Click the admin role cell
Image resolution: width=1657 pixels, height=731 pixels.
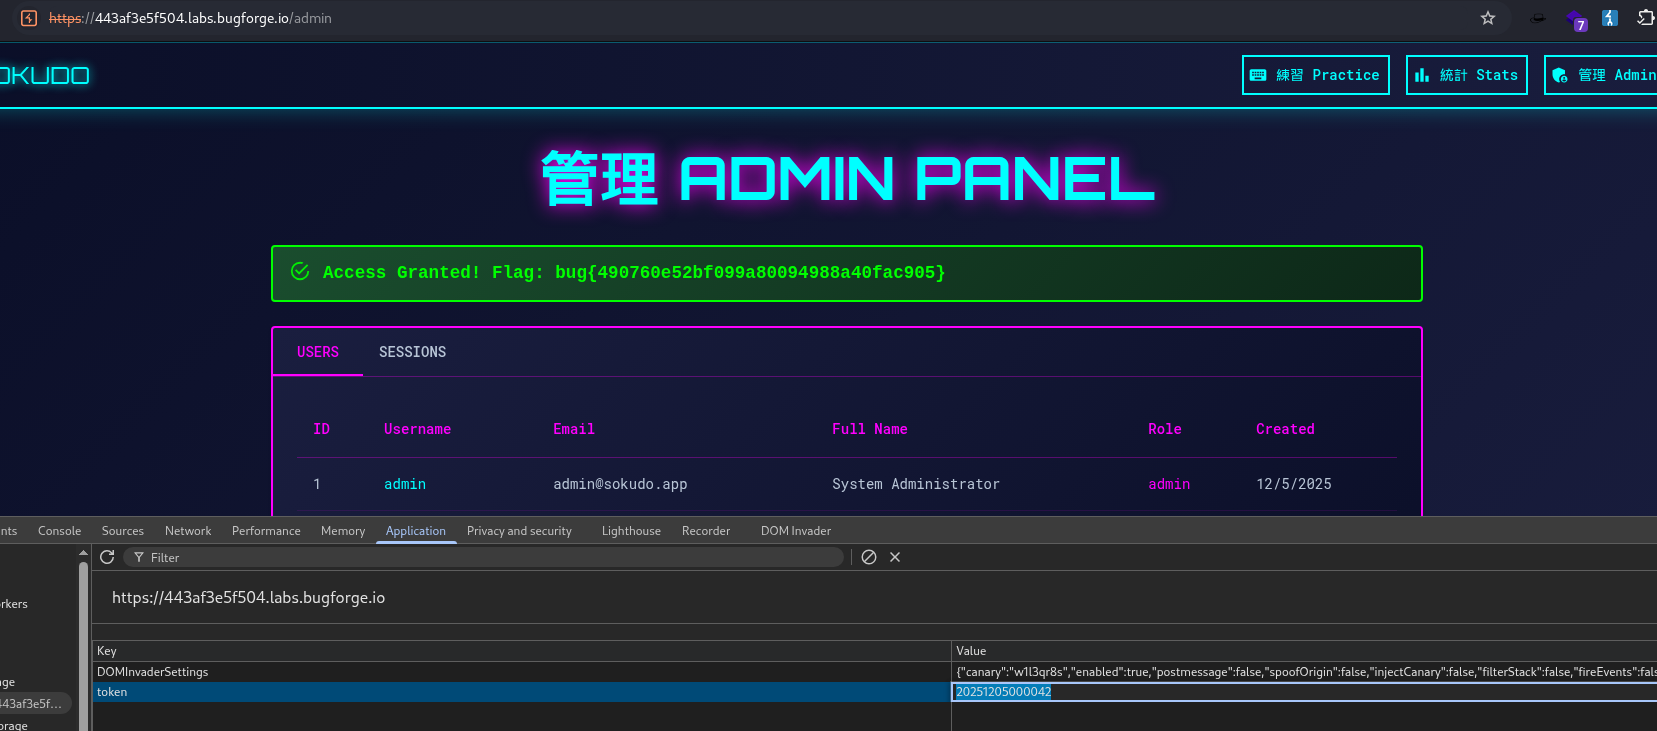[x=1169, y=484]
